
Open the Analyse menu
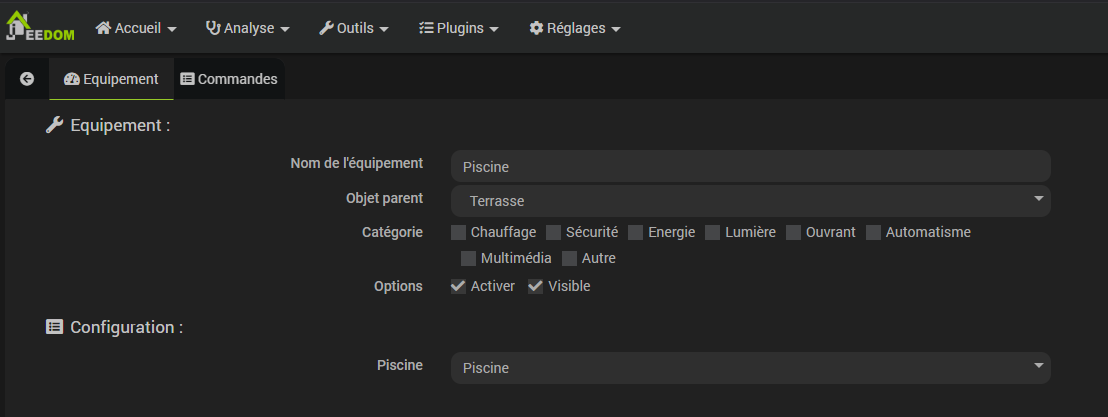coord(248,28)
